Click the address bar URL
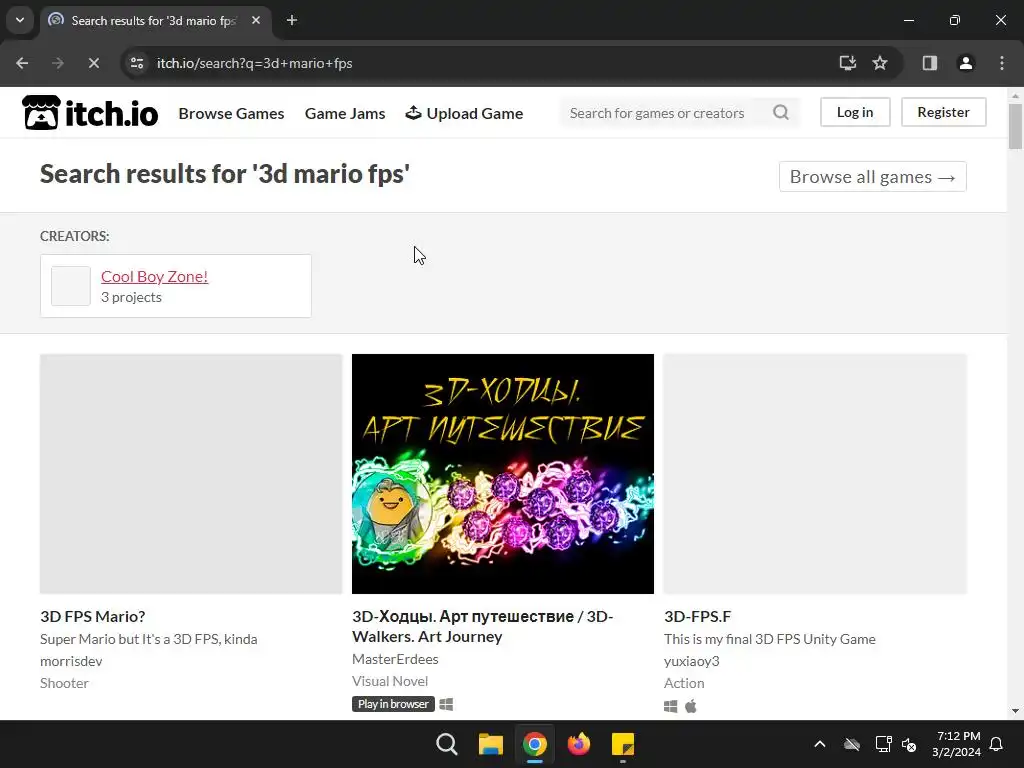Image resolution: width=1024 pixels, height=768 pixels. pos(255,63)
